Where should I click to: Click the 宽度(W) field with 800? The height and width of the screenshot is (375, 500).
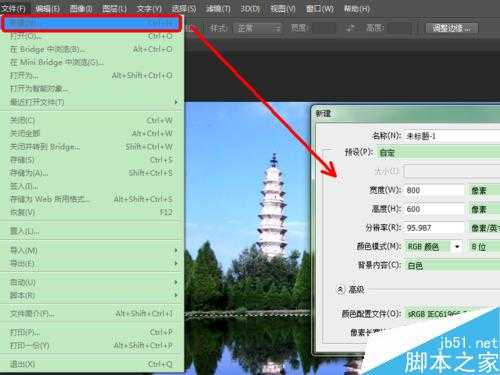434,190
